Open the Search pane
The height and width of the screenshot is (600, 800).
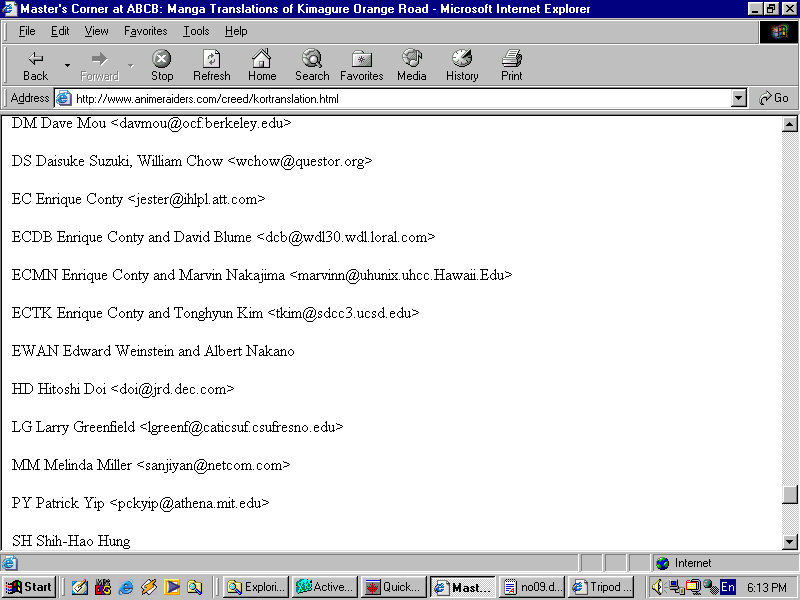coord(312,65)
